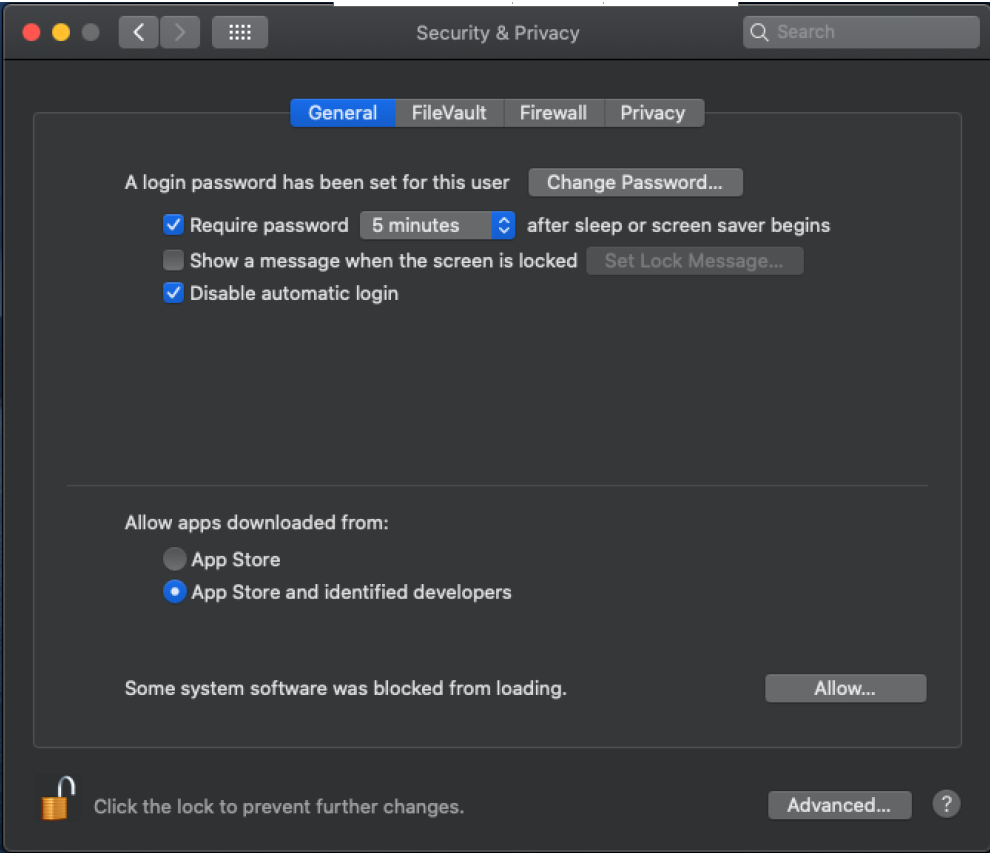The image size is (990, 853).
Task: Show all preferences with the grid icon
Action: point(240,33)
